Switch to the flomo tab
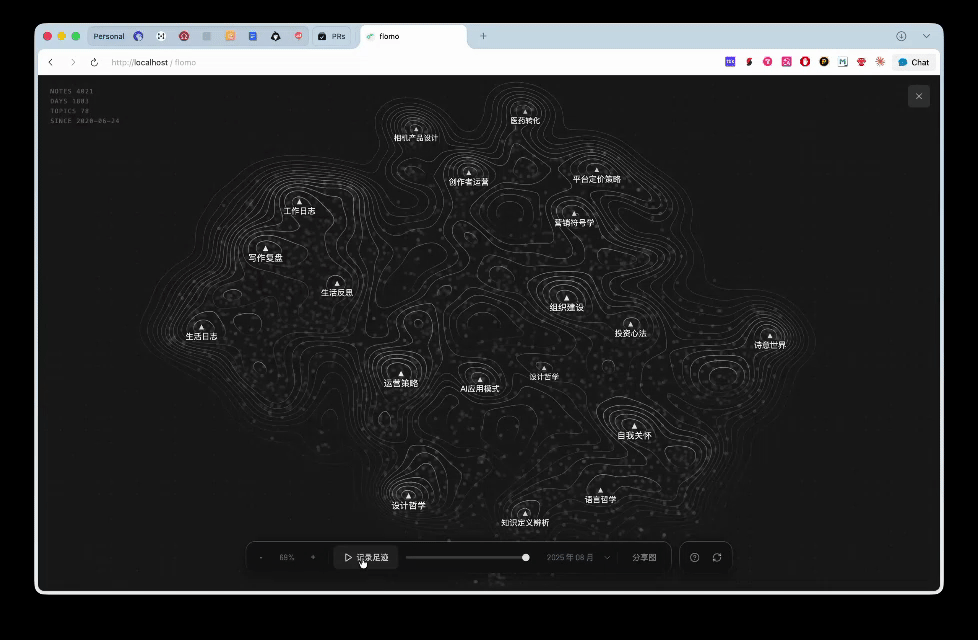Viewport: 978px width, 640px height. (x=414, y=36)
